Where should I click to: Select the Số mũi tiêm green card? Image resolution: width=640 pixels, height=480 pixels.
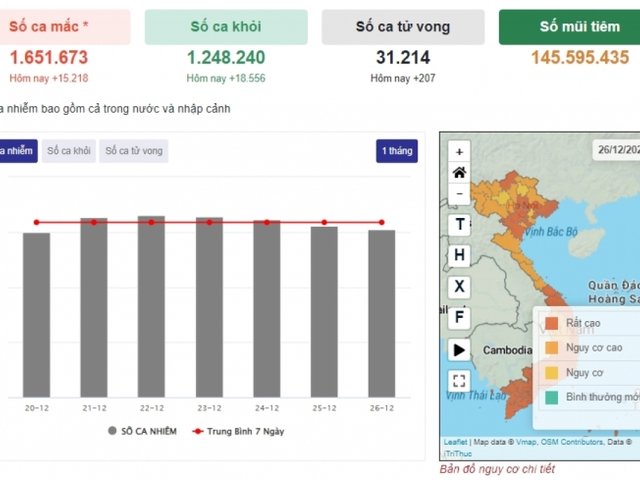(569, 27)
